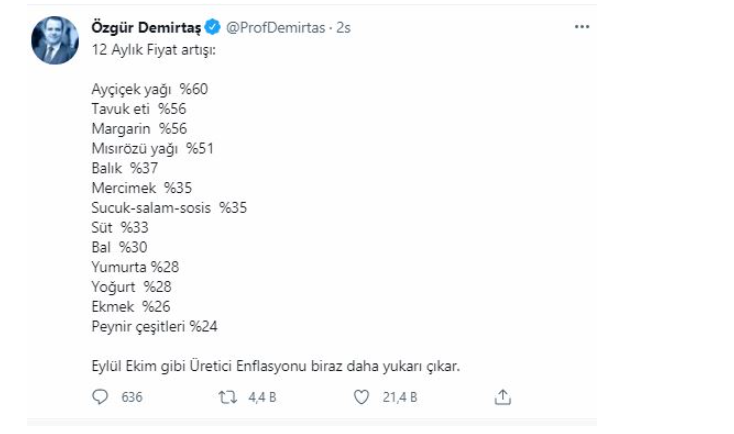Image resolution: width=734 pixels, height=434 pixels.
Task: Click the 'Ayçiçek yağı %60' line
Action: 149,89
